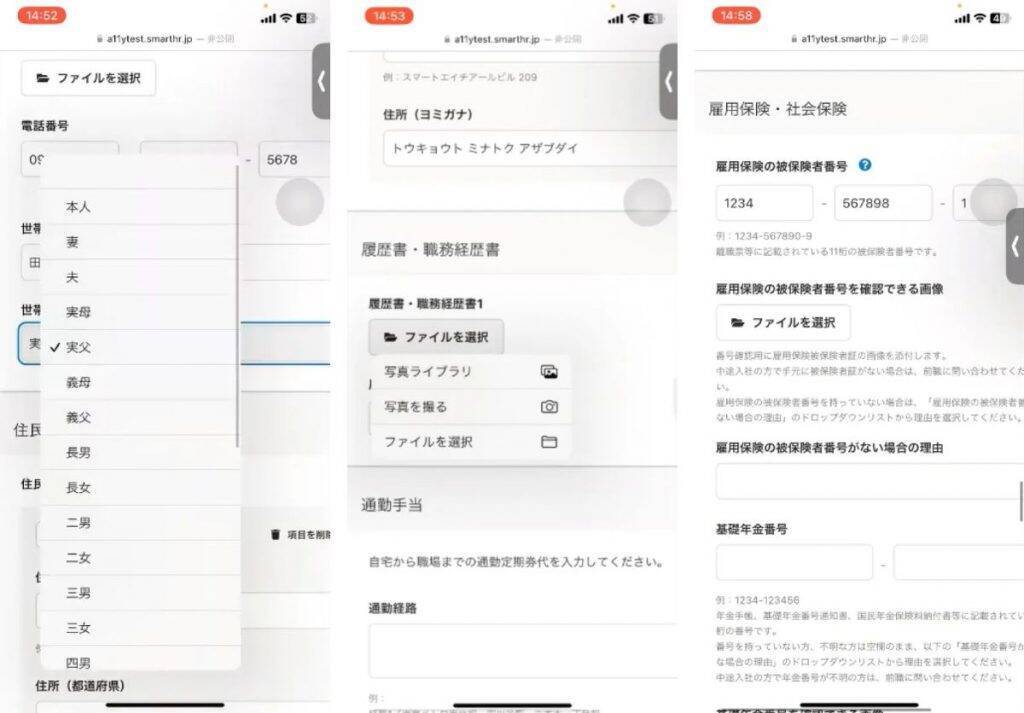This screenshot has height=713, width=1024.
Task: Tap the red 14:52 recording time pill
Action: [42, 16]
